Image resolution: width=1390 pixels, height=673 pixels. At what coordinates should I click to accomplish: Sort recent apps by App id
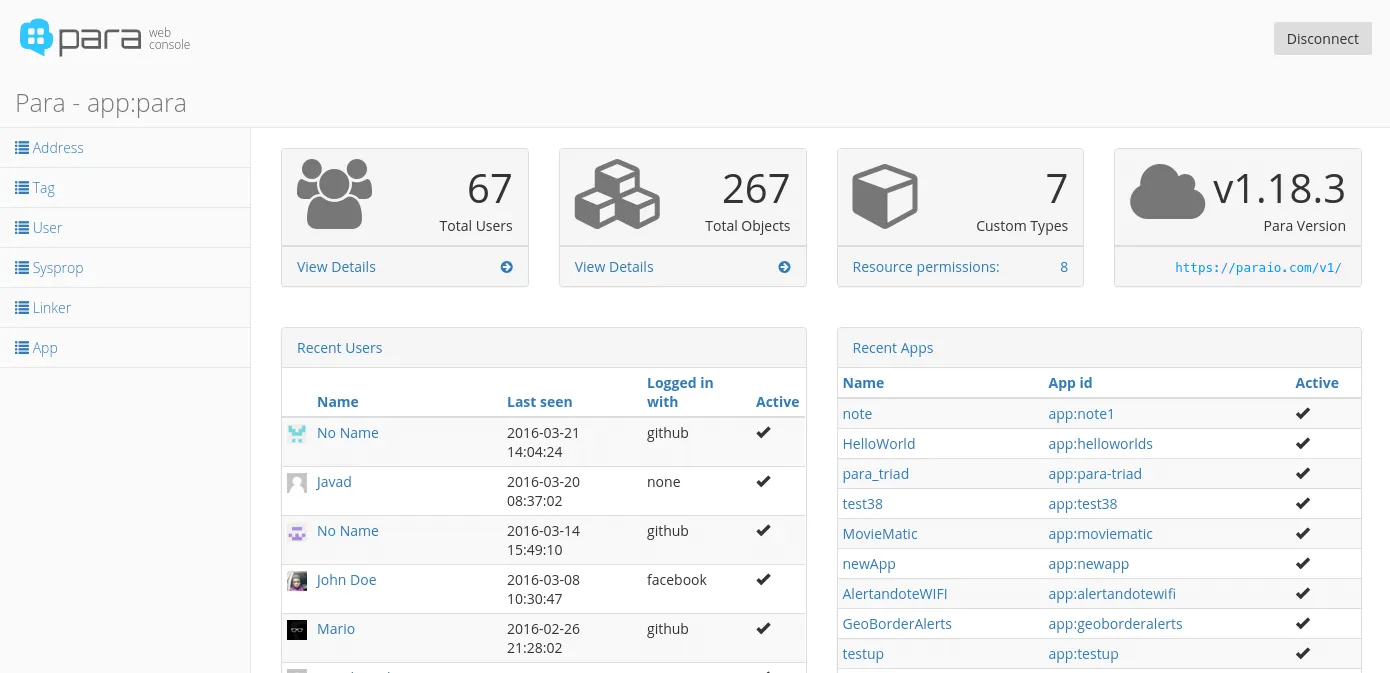click(1070, 383)
